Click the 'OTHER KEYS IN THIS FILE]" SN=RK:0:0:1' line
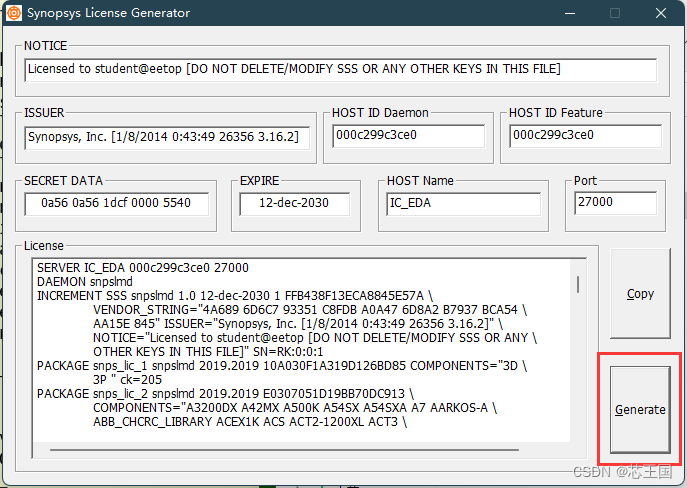 click(x=208, y=352)
